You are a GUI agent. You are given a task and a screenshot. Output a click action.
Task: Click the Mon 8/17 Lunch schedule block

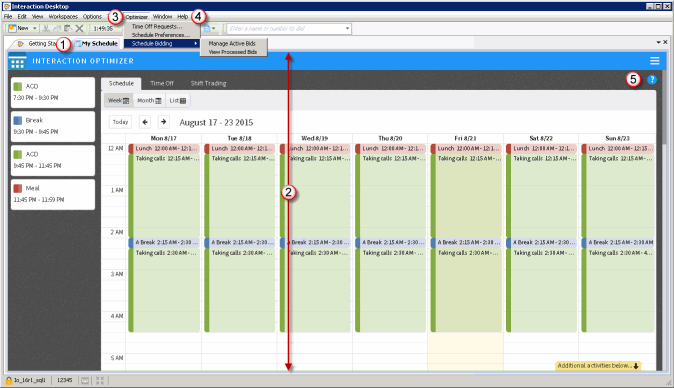pyautogui.click(x=164, y=149)
